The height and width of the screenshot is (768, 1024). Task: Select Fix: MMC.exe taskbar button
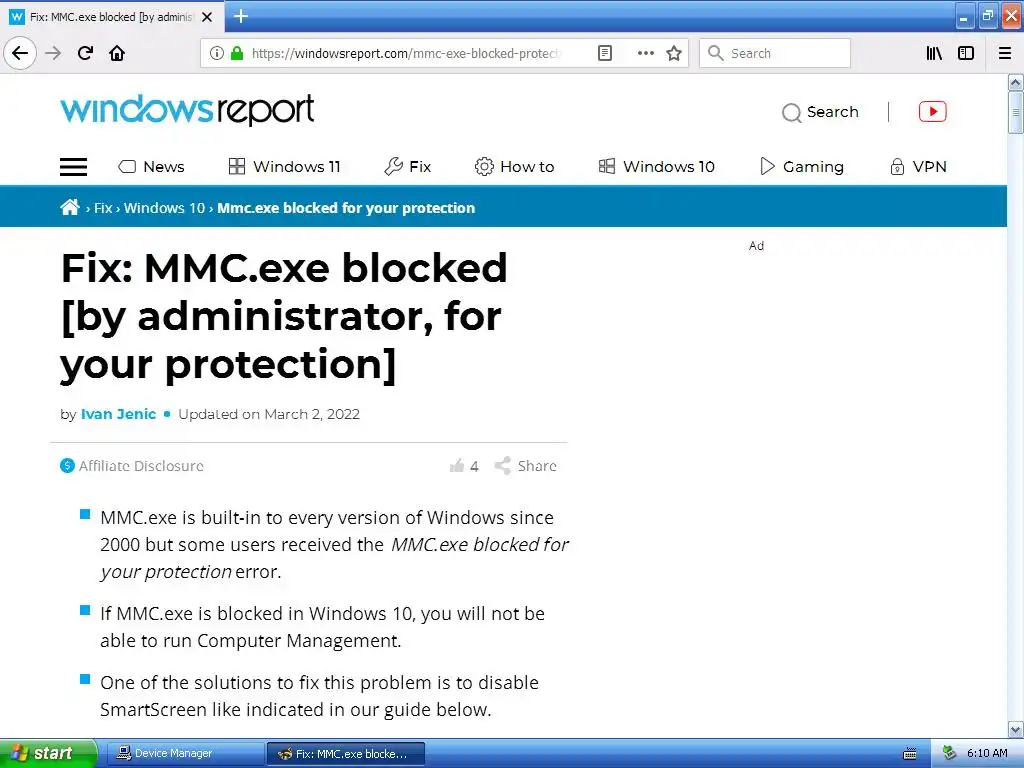pyautogui.click(x=345, y=754)
